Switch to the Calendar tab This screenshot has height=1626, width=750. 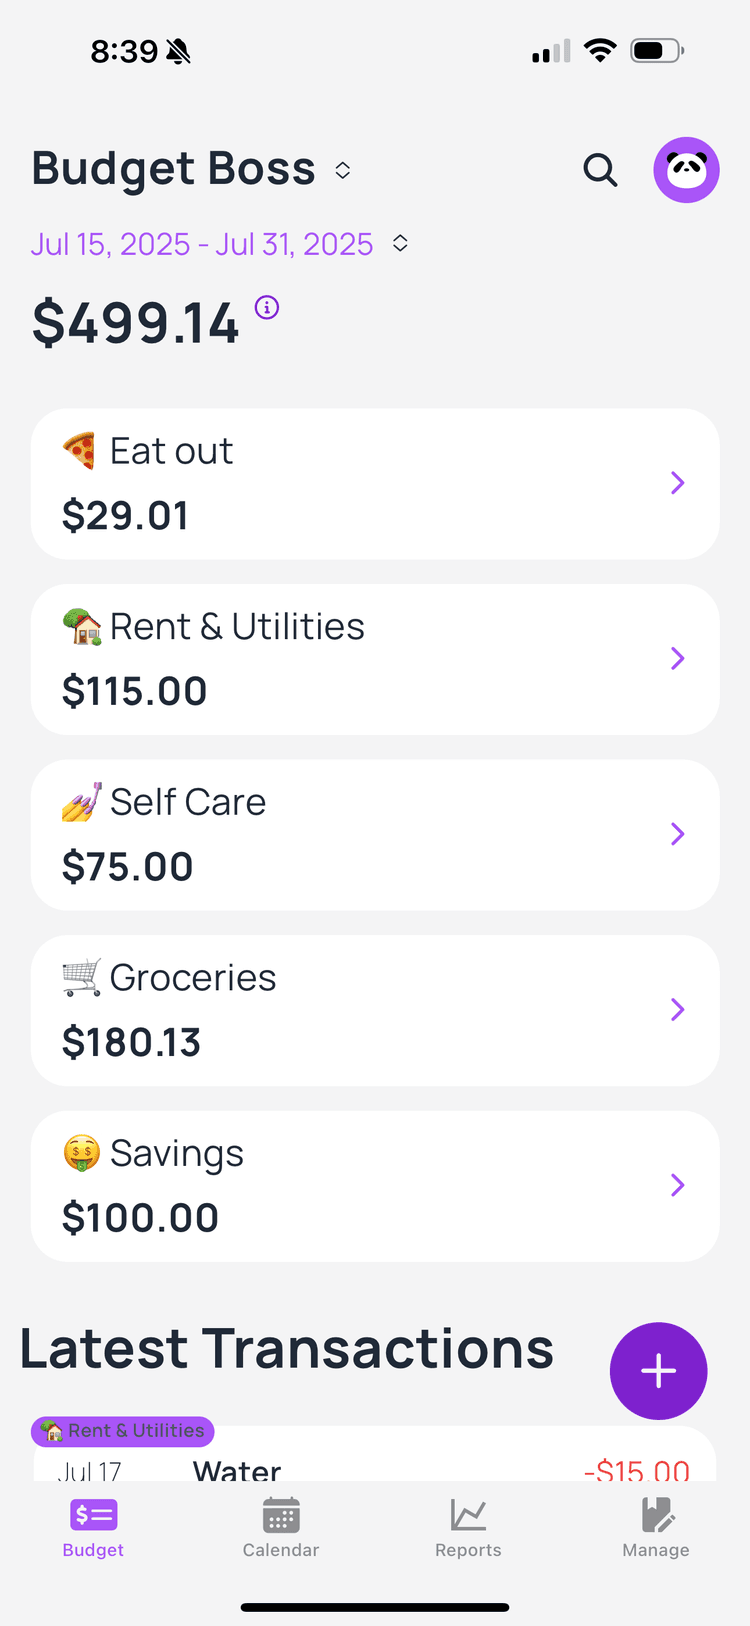[281, 1528]
